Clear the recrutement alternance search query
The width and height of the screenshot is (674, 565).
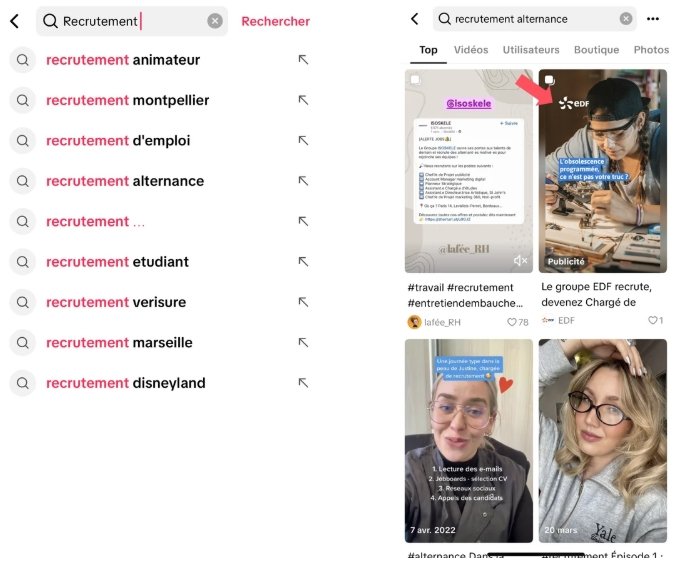[x=626, y=18]
